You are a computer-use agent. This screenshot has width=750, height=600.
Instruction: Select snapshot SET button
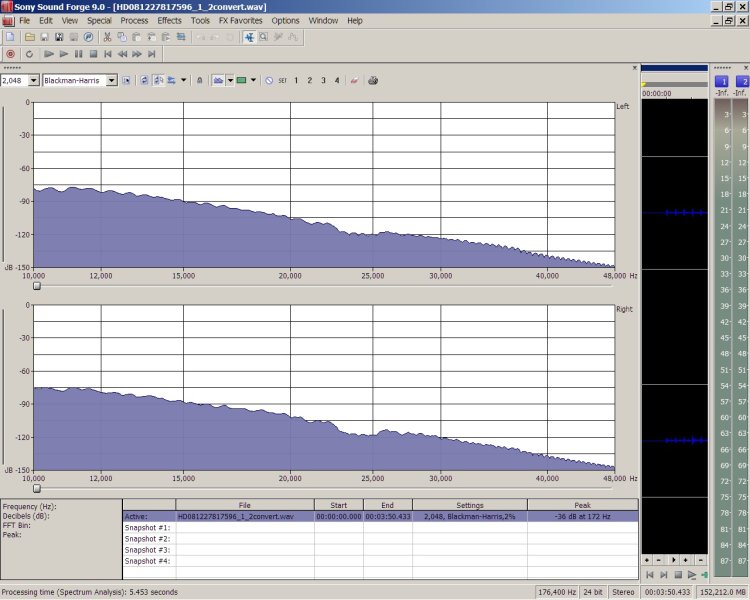coord(282,80)
